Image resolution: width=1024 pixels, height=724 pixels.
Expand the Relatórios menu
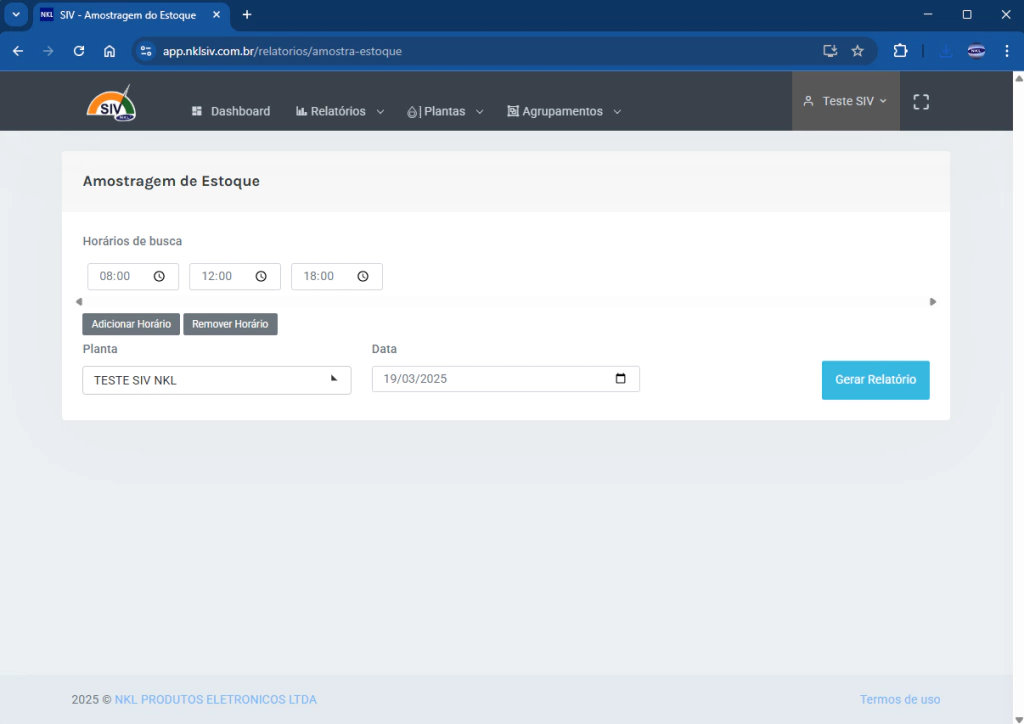(340, 112)
